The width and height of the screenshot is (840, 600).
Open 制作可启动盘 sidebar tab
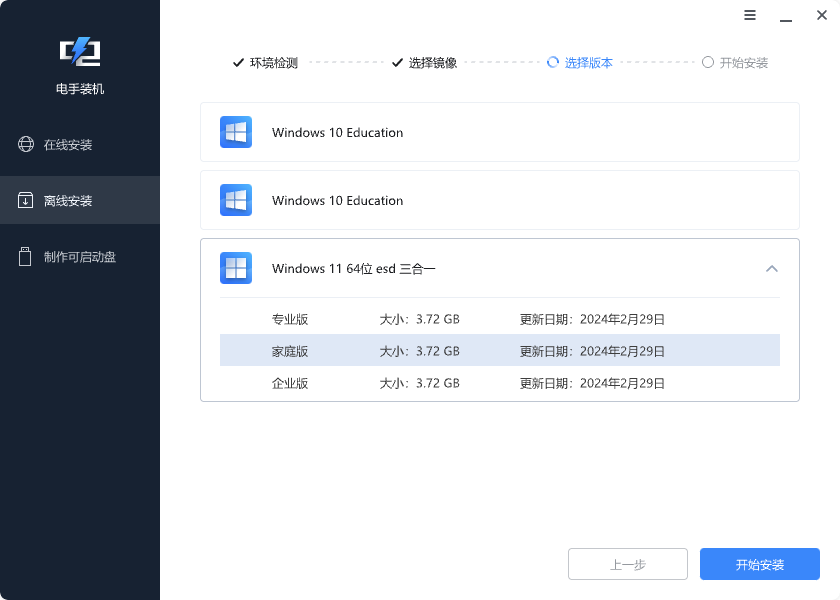(x=79, y=256)
